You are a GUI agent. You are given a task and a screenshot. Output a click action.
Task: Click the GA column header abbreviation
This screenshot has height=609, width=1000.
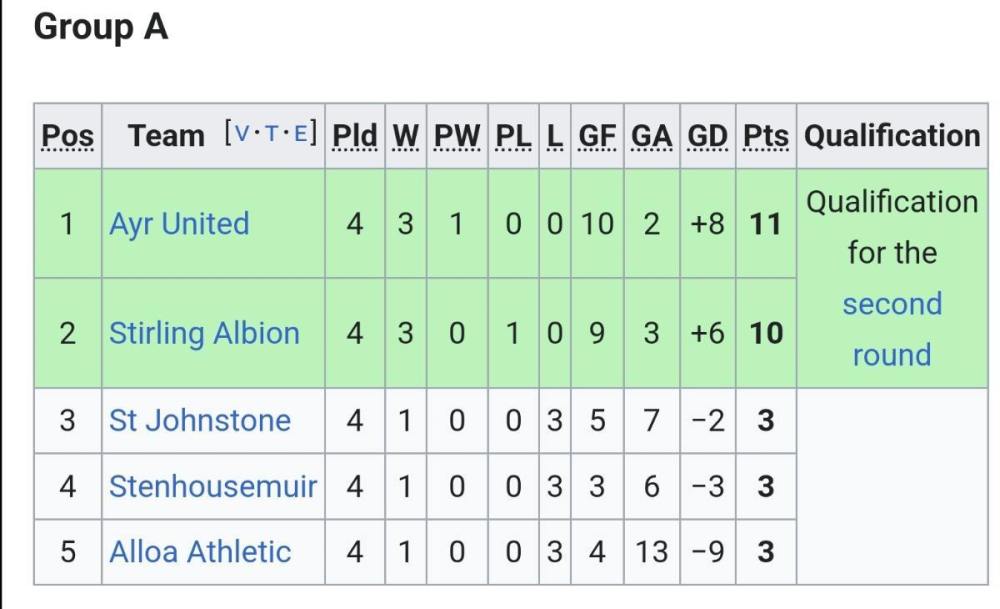point(652,136)
